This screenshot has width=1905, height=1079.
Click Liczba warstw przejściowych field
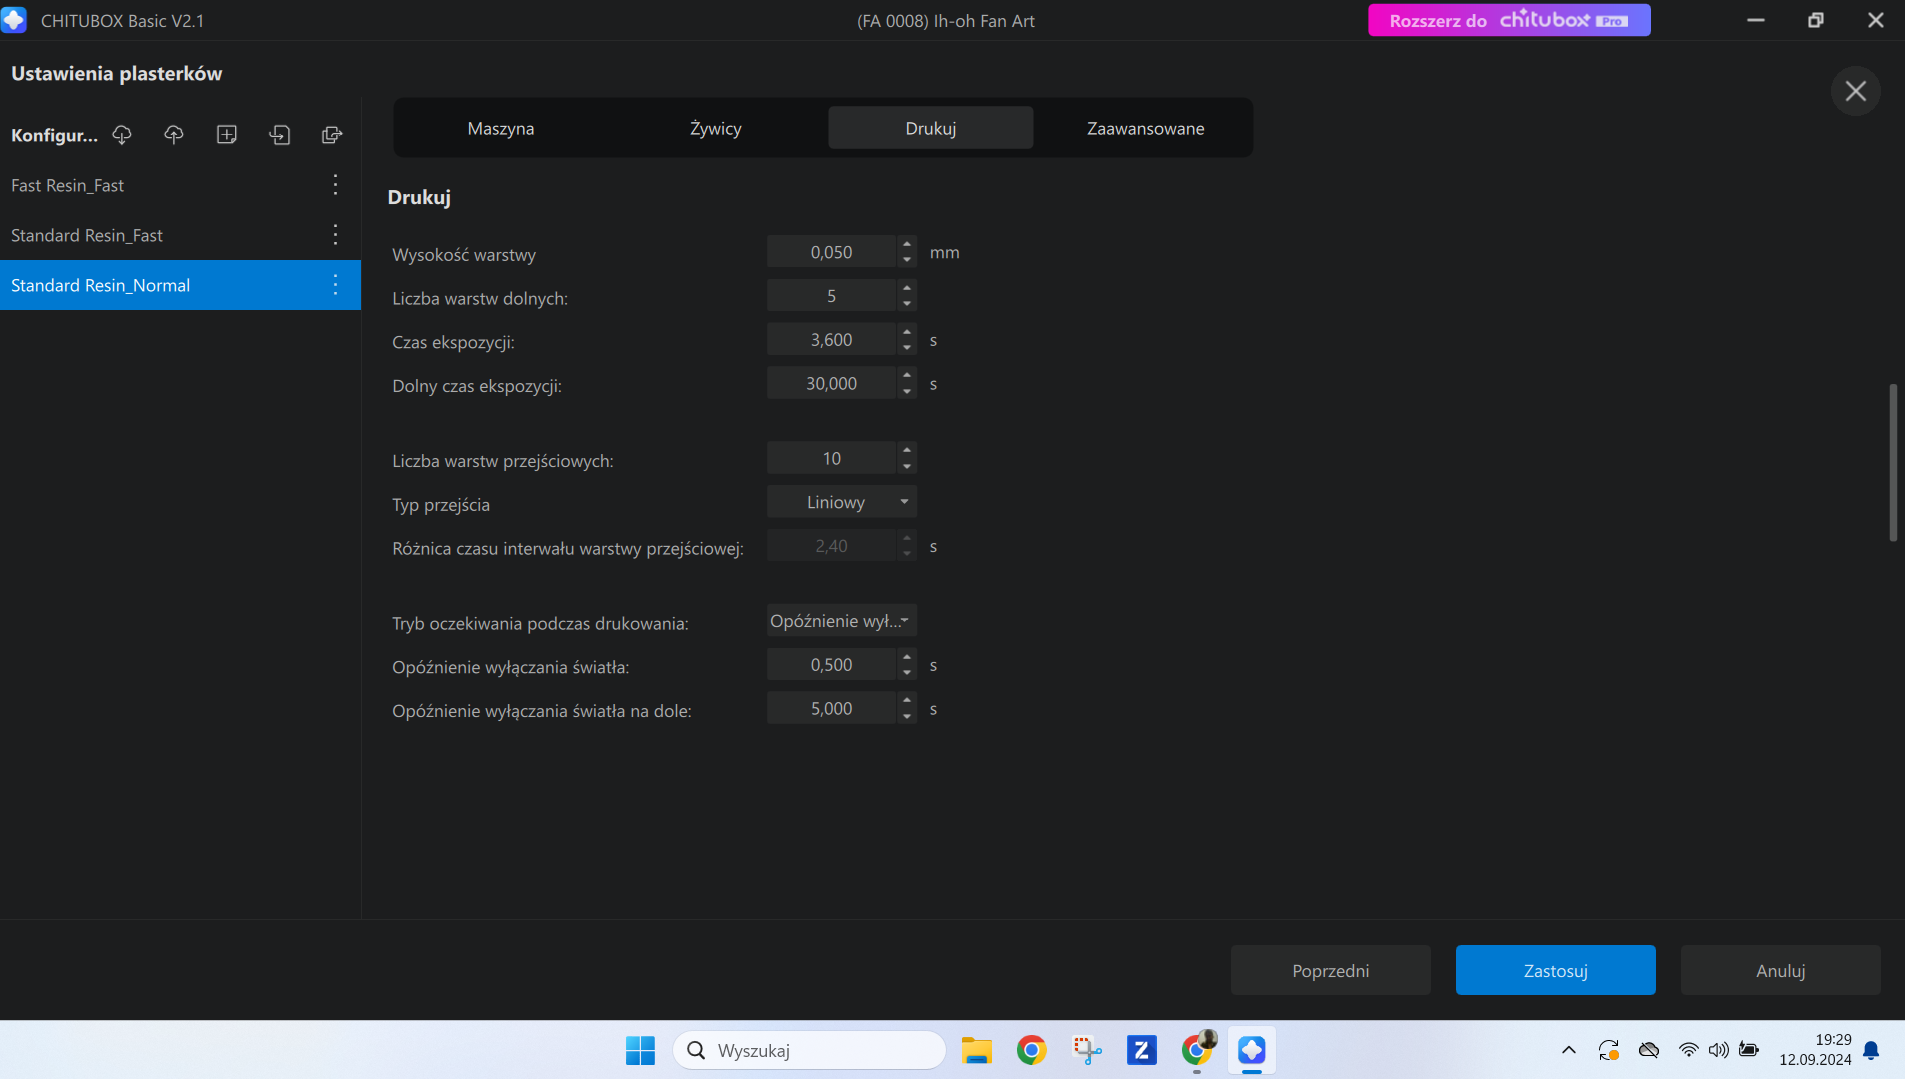(831, 458)
